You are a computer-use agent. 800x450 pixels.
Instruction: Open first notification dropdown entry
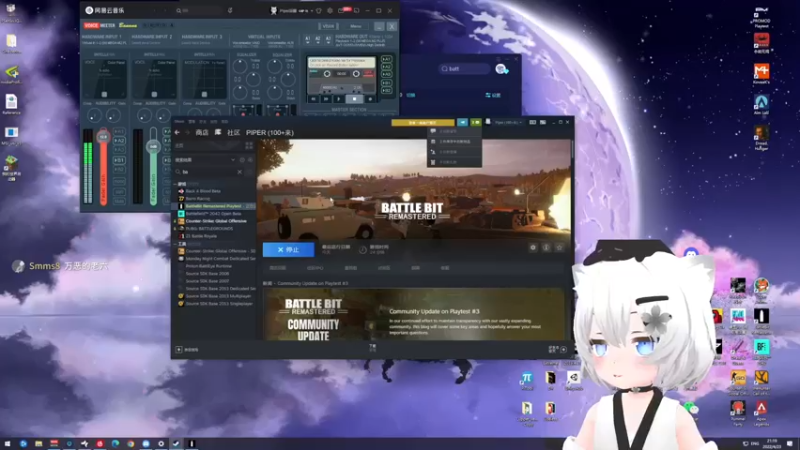(454, 131)
